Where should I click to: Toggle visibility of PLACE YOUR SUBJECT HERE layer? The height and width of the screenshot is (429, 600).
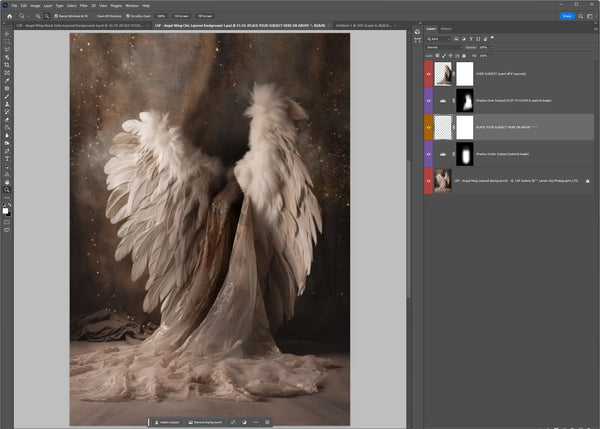tap(430, 127)
